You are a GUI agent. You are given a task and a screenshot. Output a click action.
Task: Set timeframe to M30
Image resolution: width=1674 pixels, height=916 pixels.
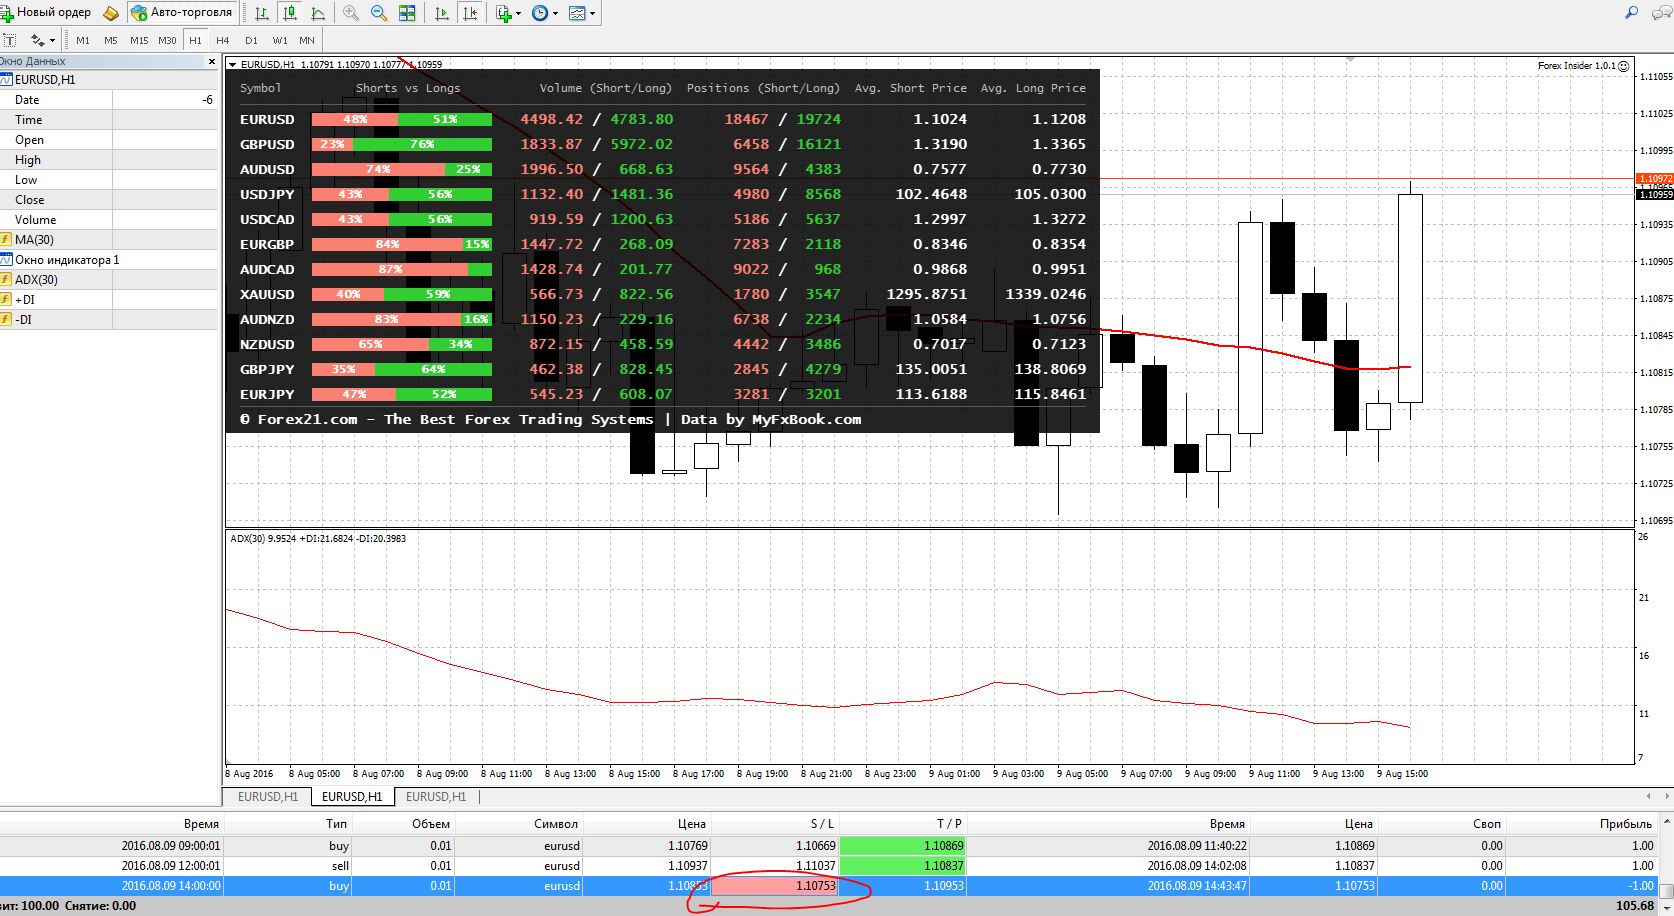(167, 40)
